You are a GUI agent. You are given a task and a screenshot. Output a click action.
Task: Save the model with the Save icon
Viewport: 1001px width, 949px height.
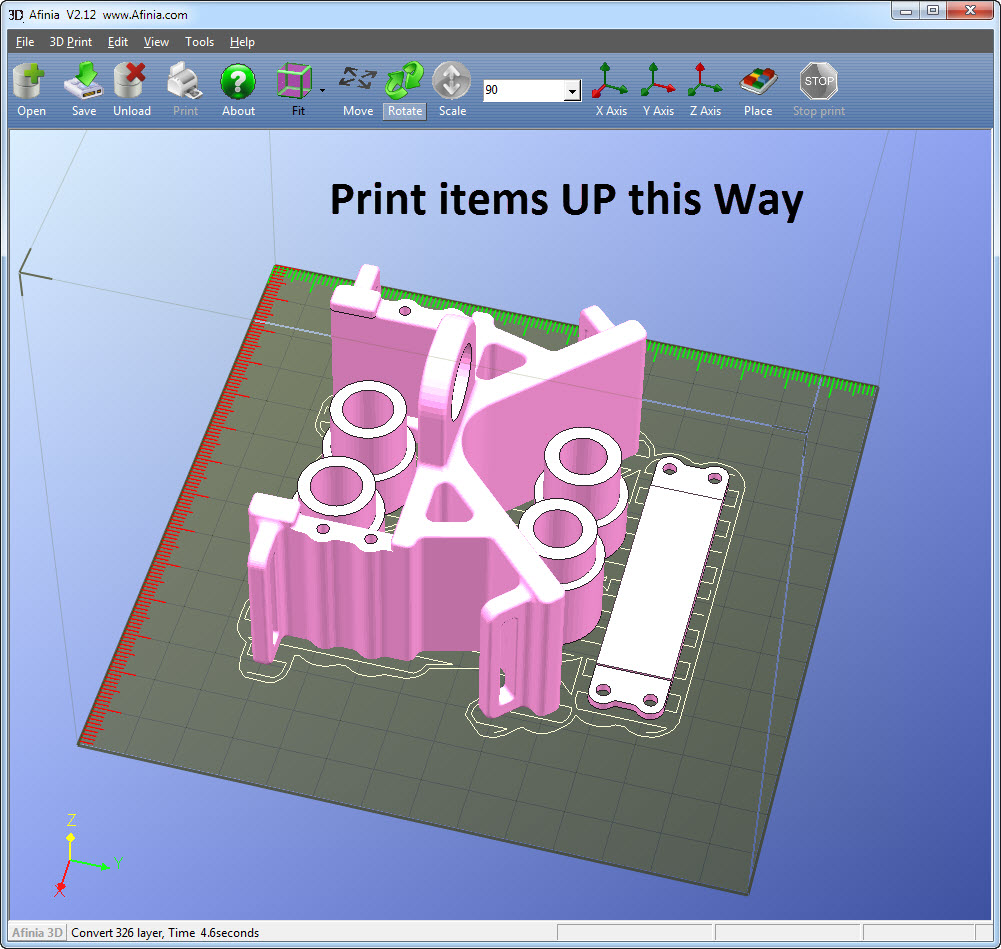(x=84, y=89)
